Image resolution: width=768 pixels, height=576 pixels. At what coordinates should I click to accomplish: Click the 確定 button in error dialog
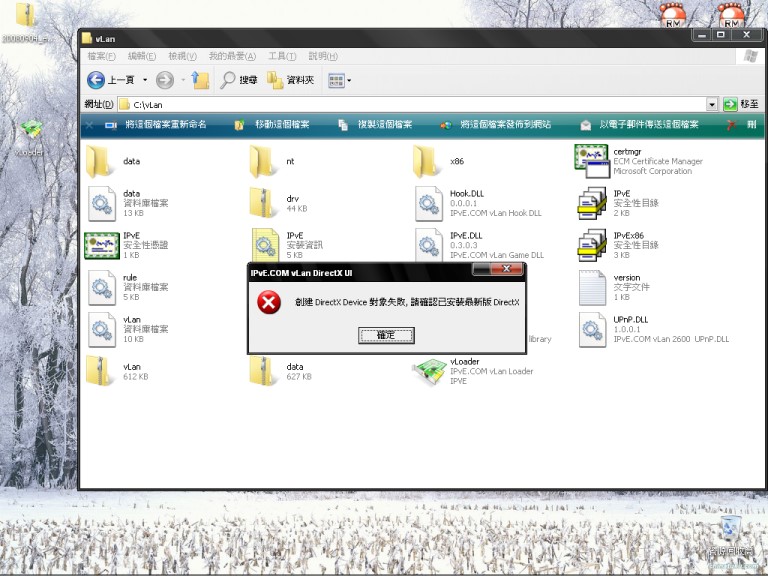(386, 336)
